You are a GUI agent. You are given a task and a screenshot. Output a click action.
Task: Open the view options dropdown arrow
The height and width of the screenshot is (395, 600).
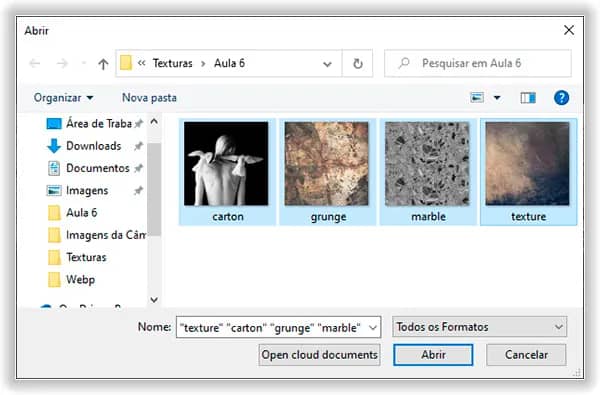point(497,98)
